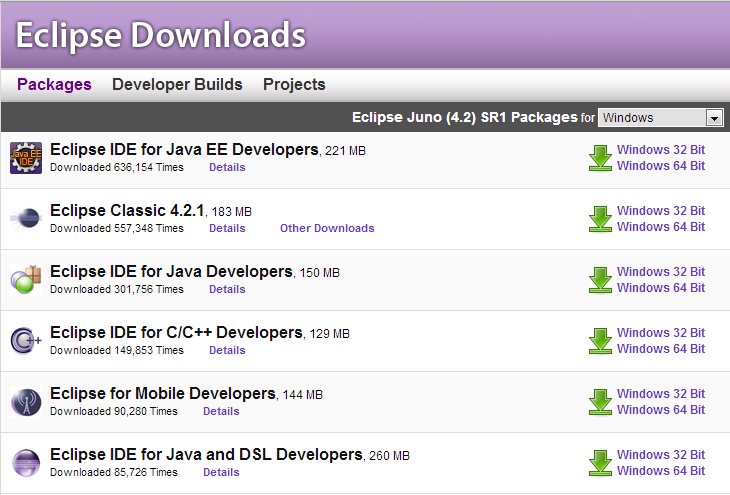Open the Windows platform dropdown

coord(660,118)
